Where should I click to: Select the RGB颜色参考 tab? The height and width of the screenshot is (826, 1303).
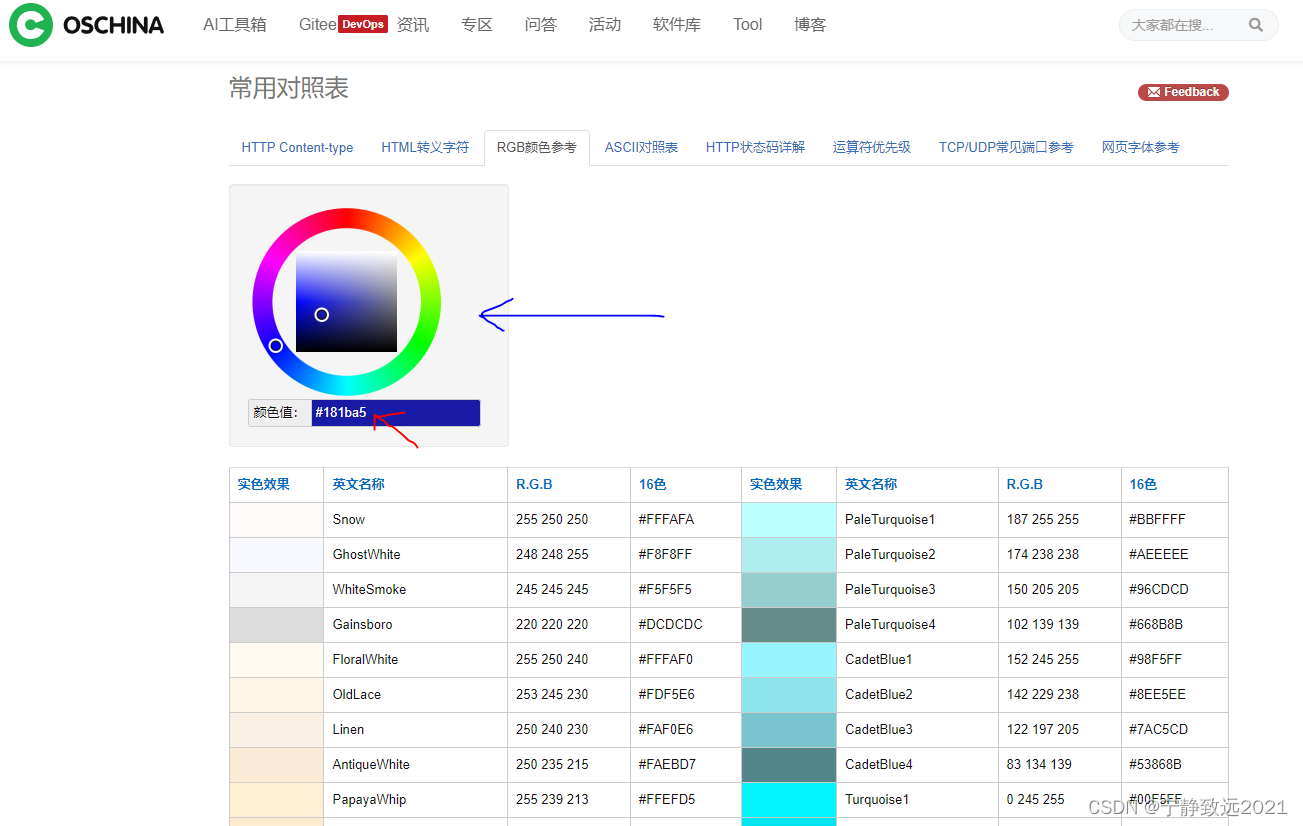pos(537,148)
